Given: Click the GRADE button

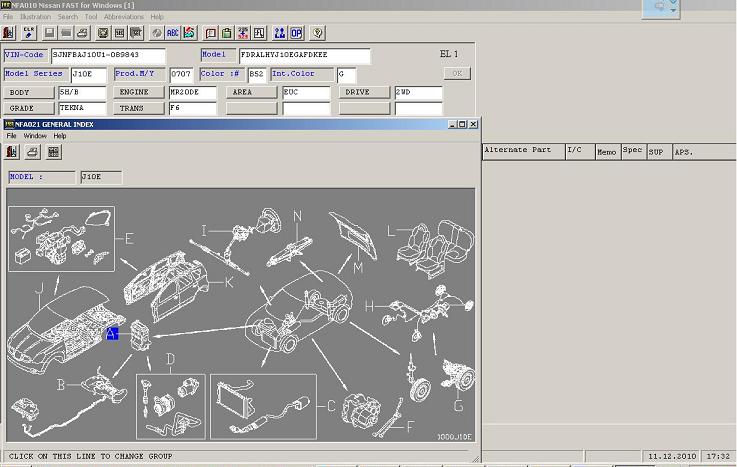Looking at the screenshot, I should click(29, 108).
